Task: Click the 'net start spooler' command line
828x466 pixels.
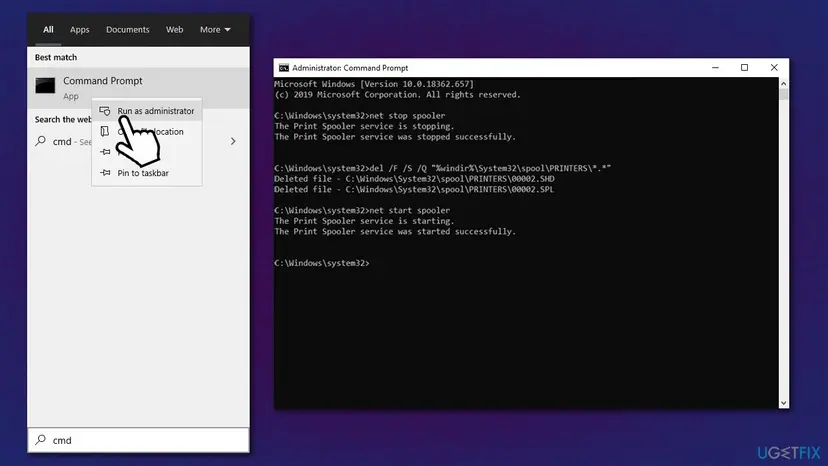Action: (x=362, y=210)
